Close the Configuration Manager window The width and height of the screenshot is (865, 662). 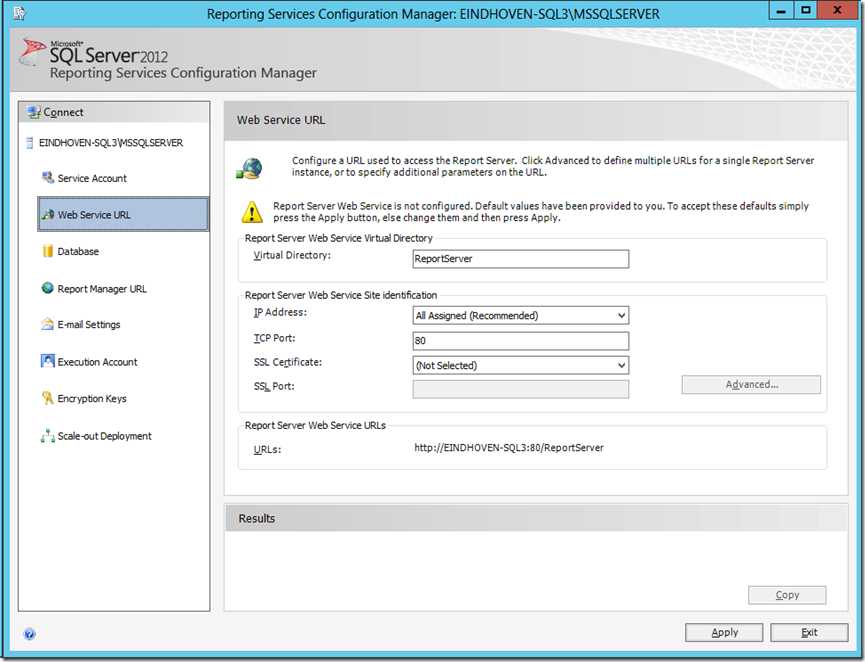(838, 10)
